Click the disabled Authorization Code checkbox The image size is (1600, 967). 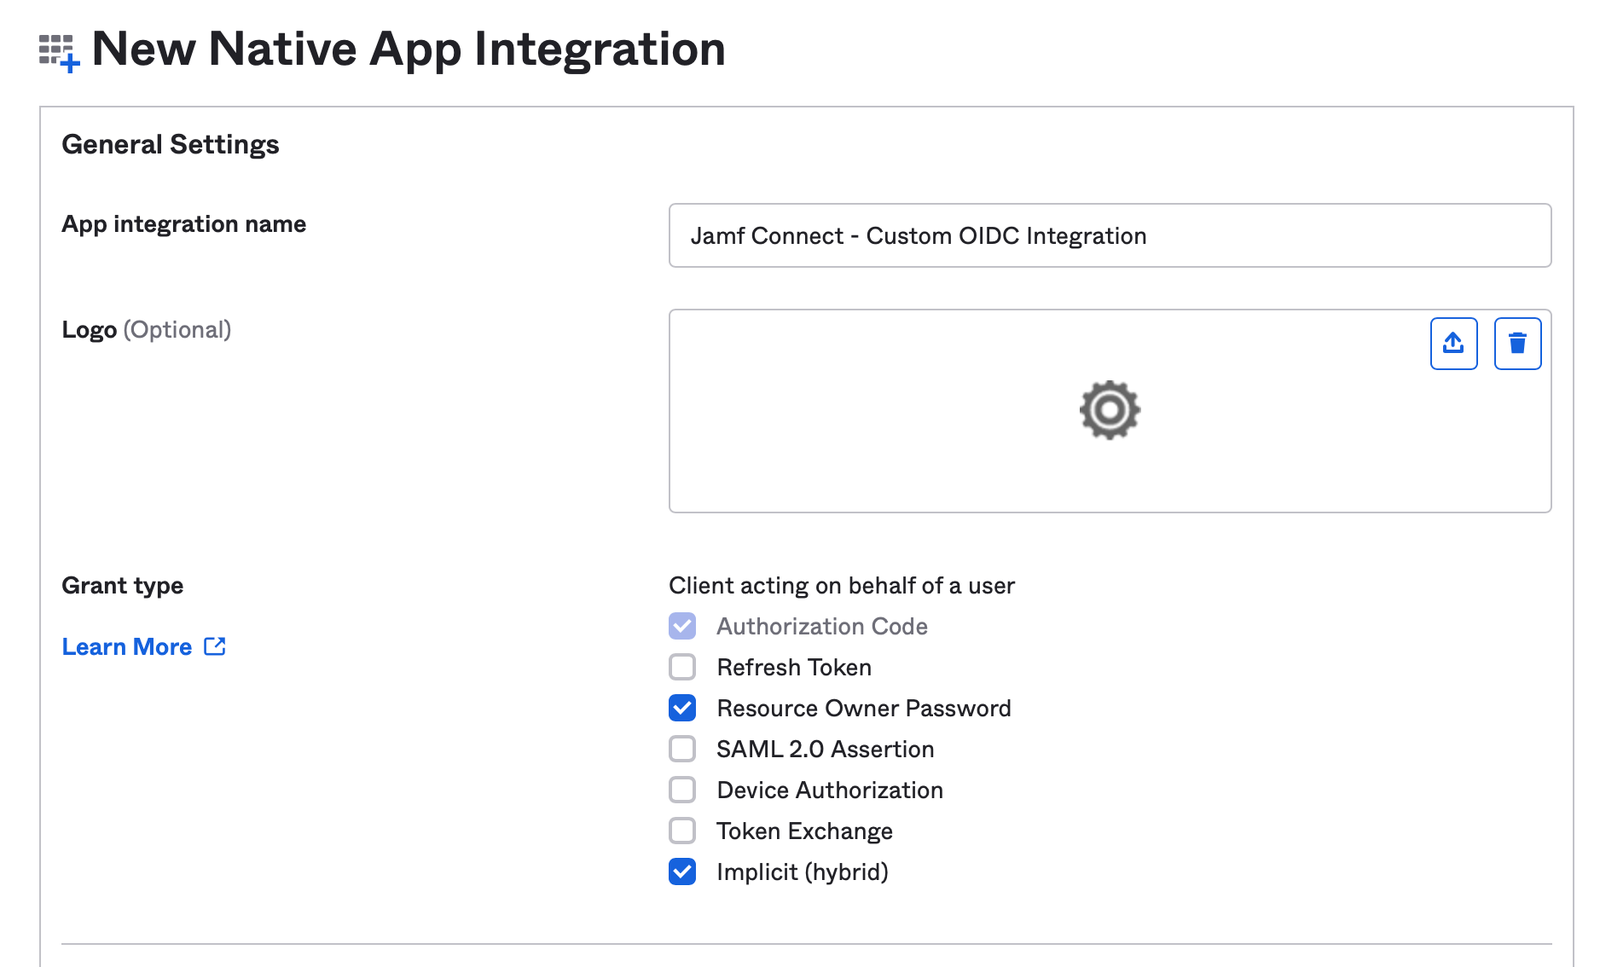point(682,626)
